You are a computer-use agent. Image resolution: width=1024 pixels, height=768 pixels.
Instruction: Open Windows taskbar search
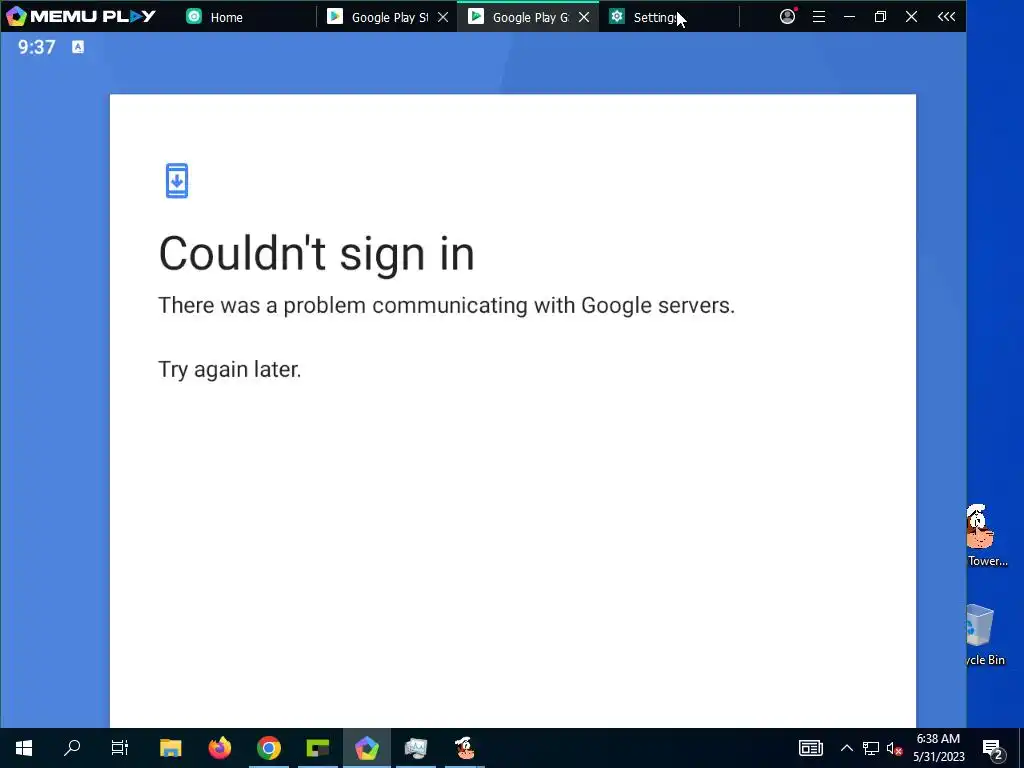pyautogui.click(x=72, y=748)
